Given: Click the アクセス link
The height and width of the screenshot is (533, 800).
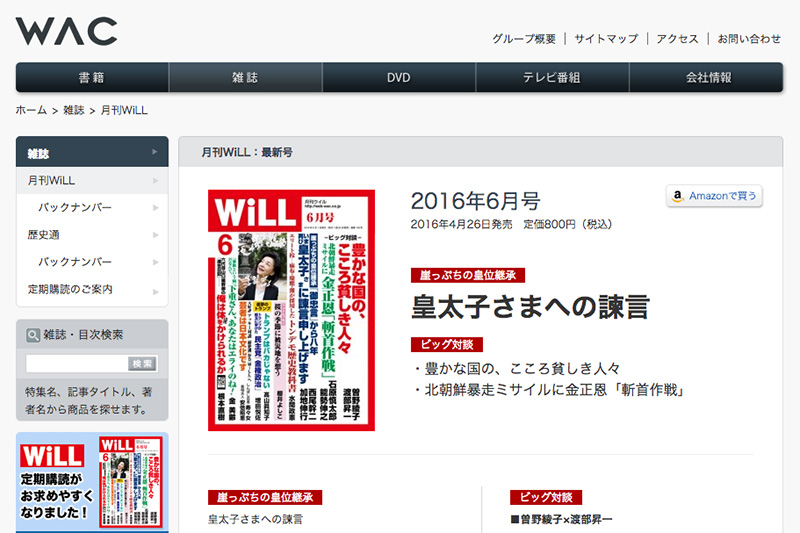Looking at the screenshot, I should [677, 39].
